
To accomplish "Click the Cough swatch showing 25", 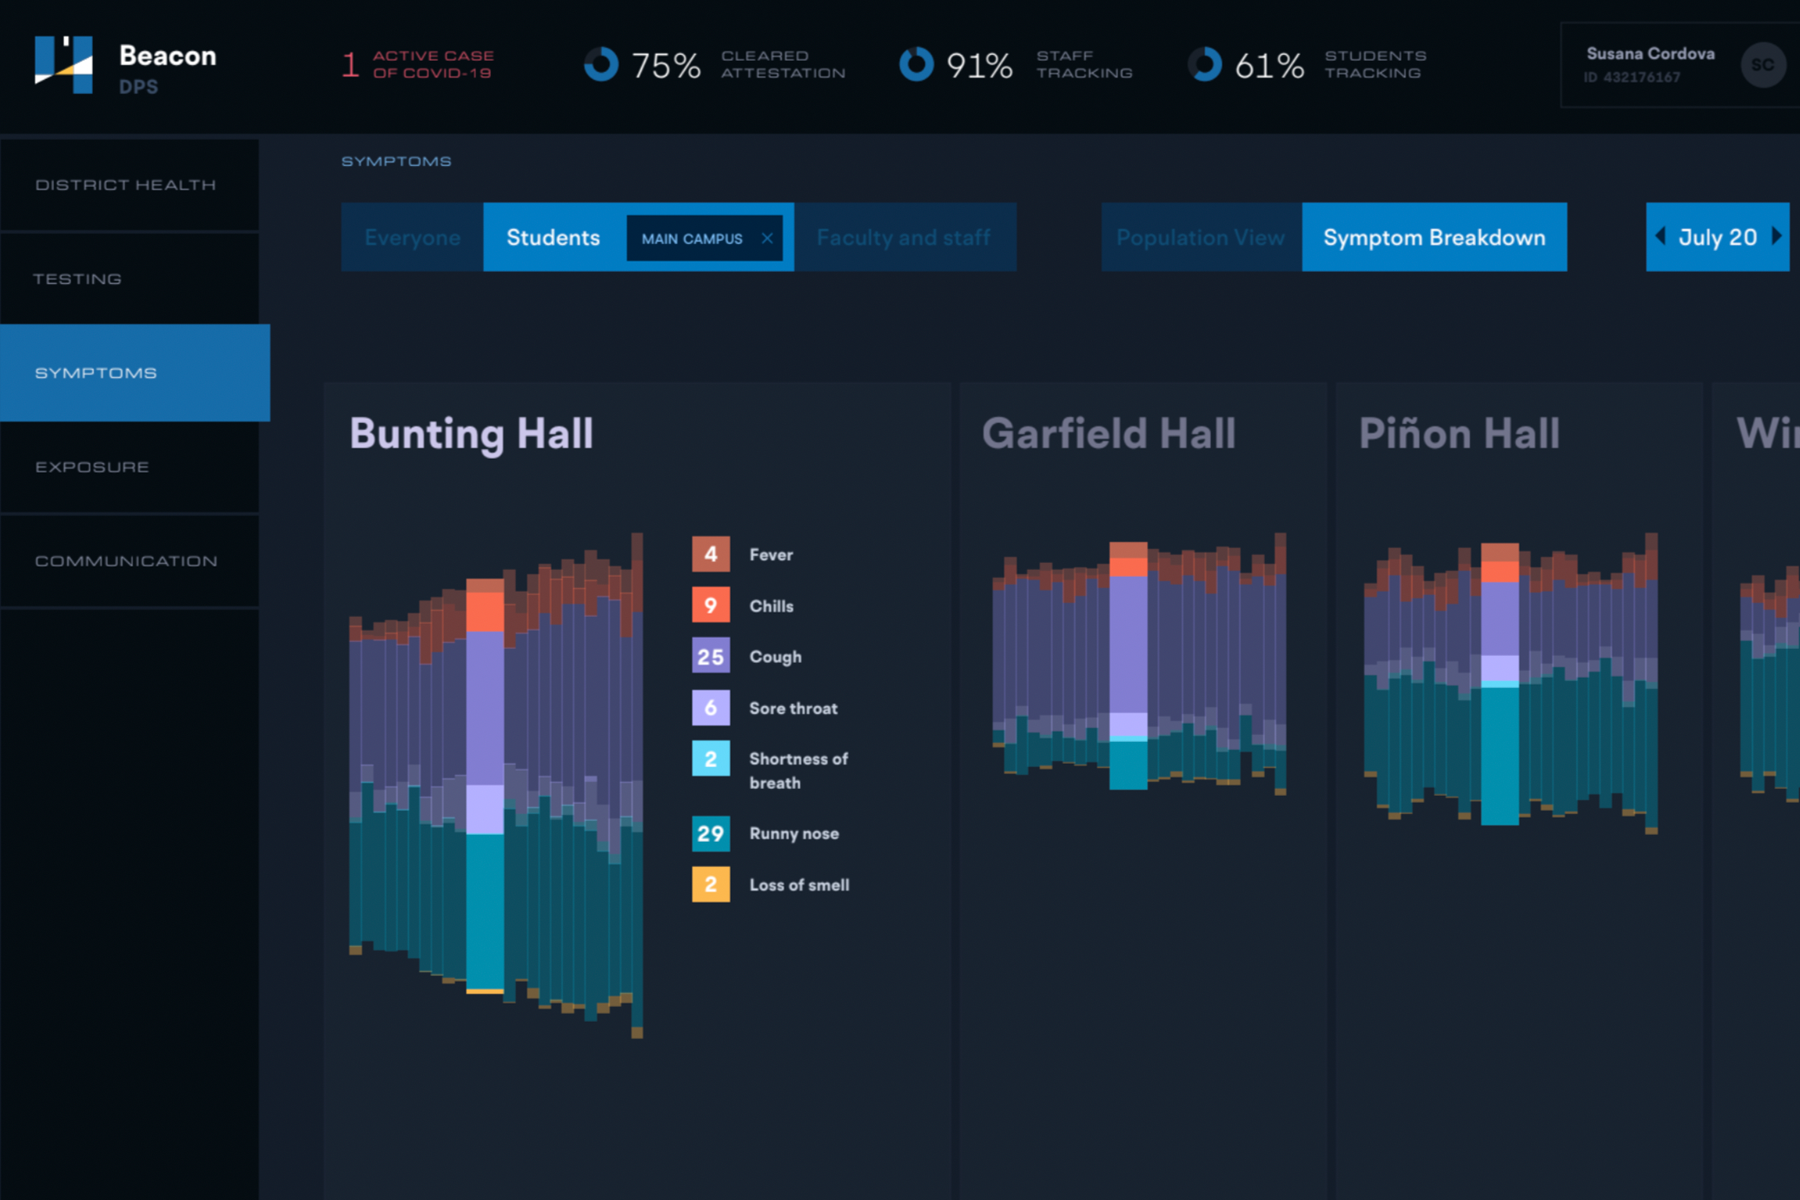I will click(711, 656).
